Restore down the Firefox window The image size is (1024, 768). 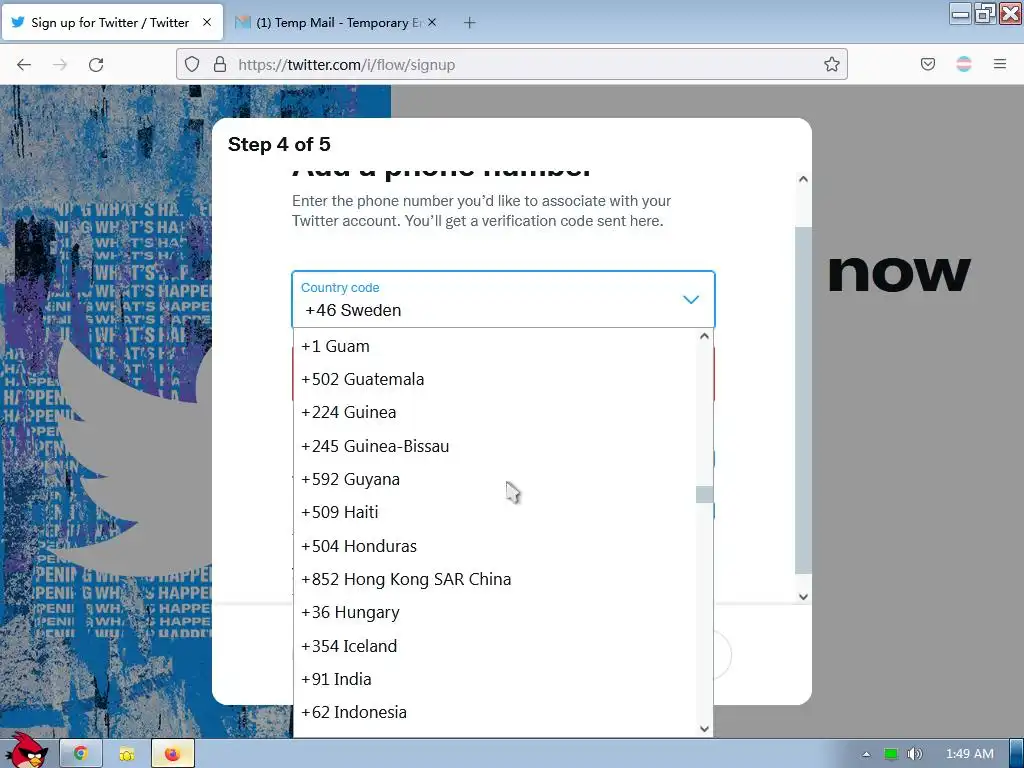coord(985,14)
